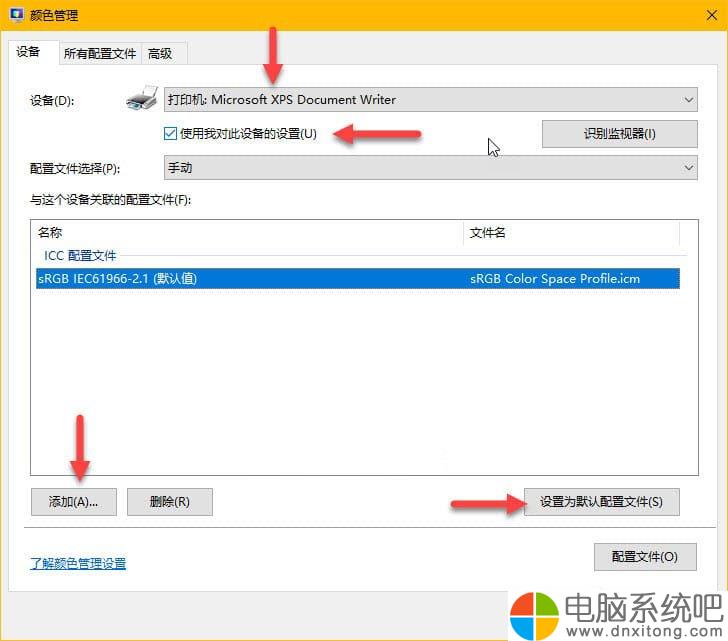Close the 颜色管理 dialog window
Viewport: 728px width, 641px height.
pos(711,15)
